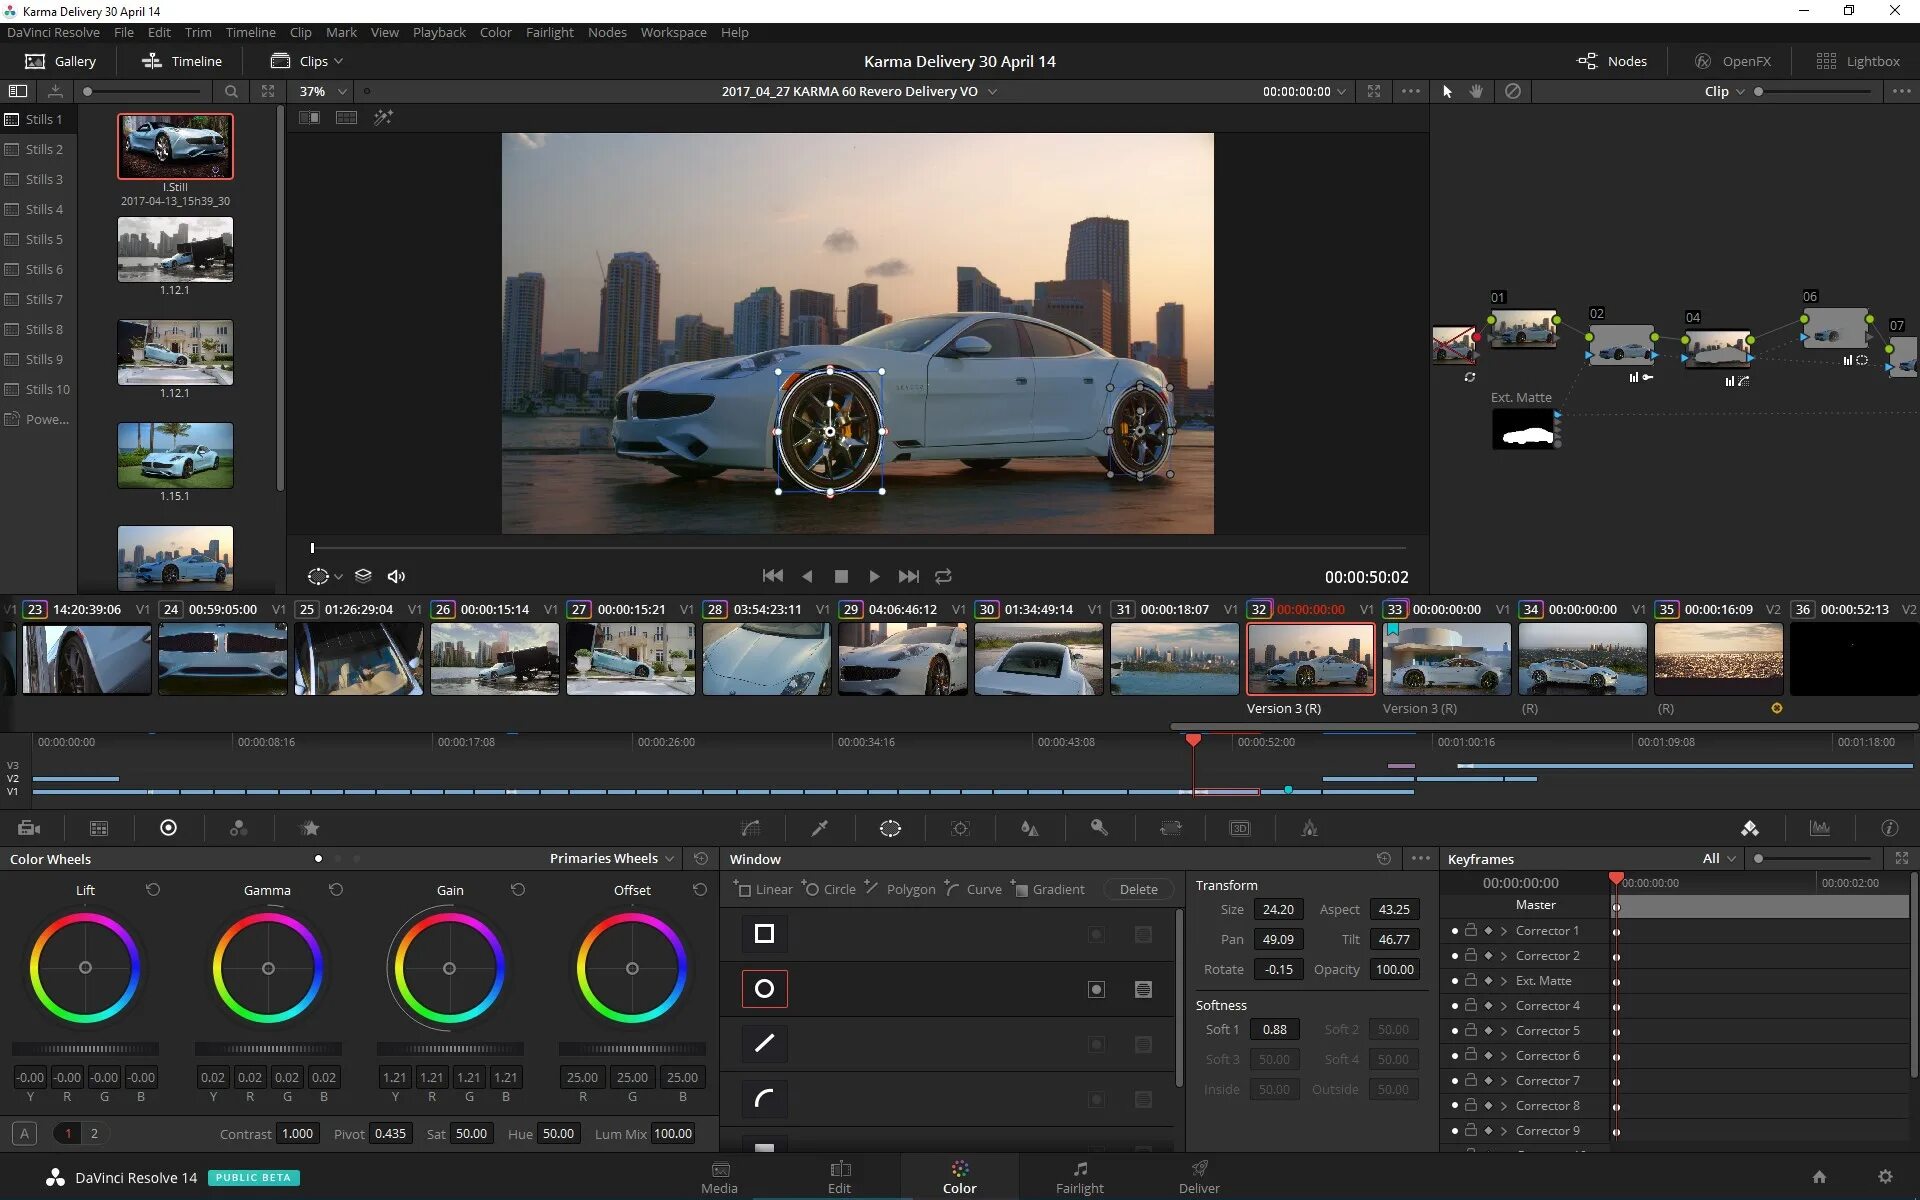This screenshot has height=1200, width=1920.
Task: Open the Key palette icon
Action: pyautogui.click(x=1099, y=828)
